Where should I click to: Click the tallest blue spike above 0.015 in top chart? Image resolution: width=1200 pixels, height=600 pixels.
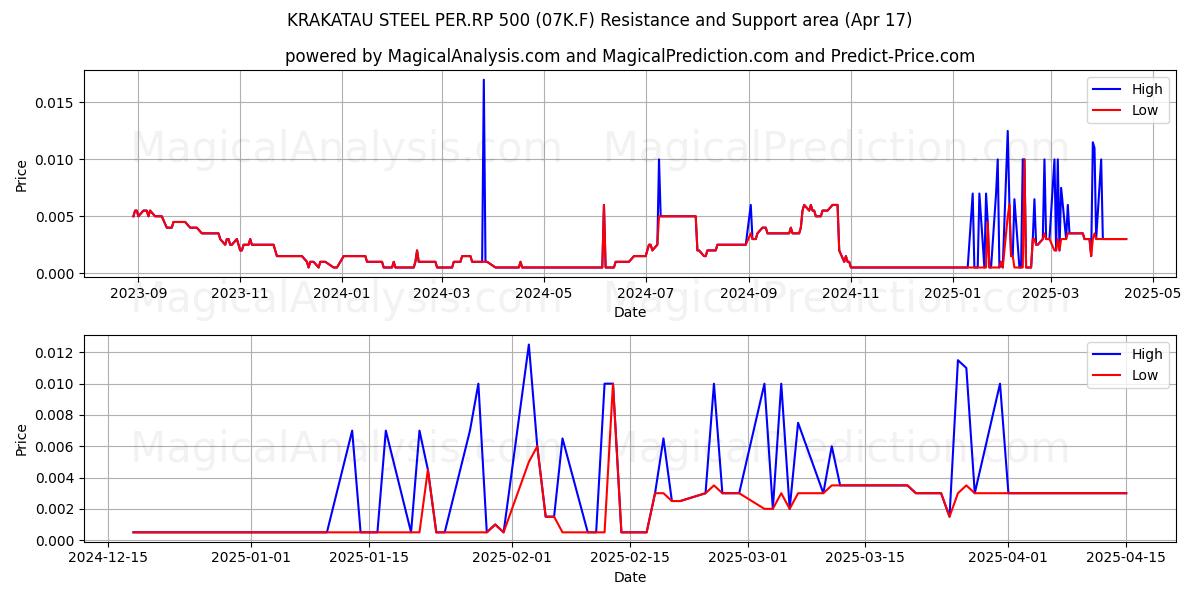tap(484, 81)
